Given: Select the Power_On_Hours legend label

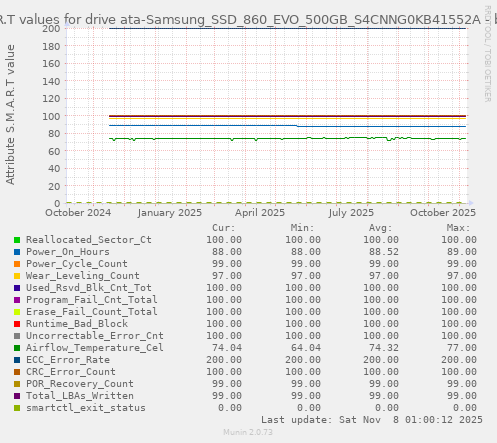Looking at the screenshot, I should [68, 252].
